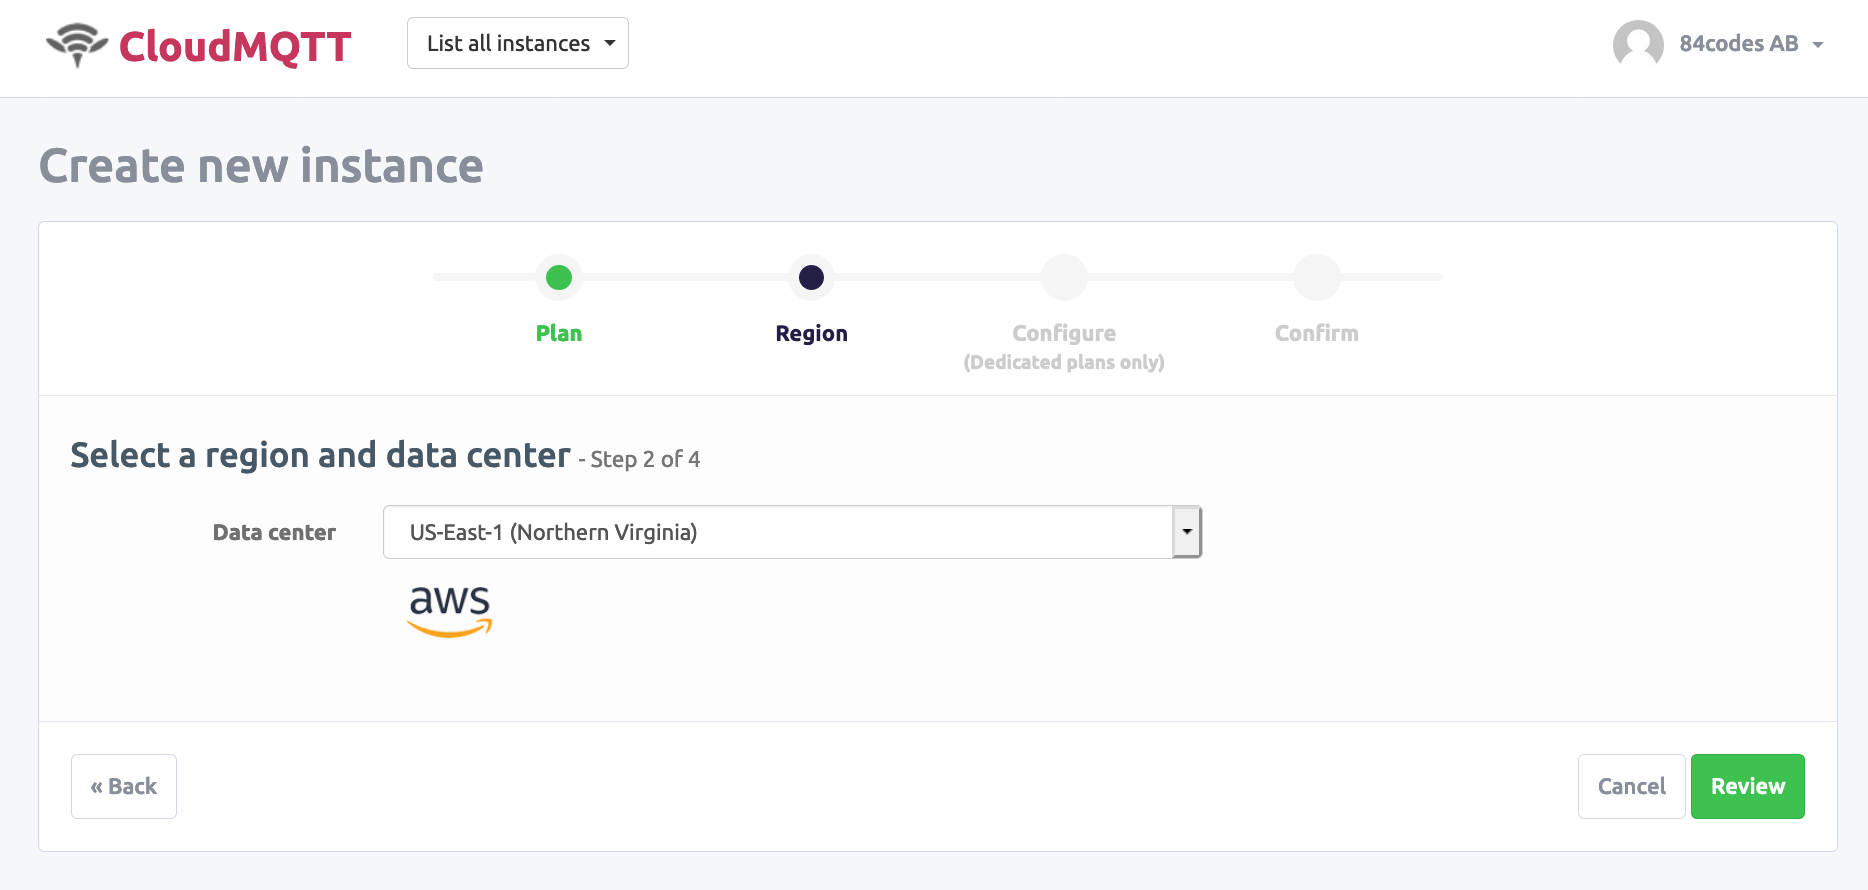Click the grey Configure step circle
Viewport: 1868px width, 890px height.
click(x=1064, y=277)
